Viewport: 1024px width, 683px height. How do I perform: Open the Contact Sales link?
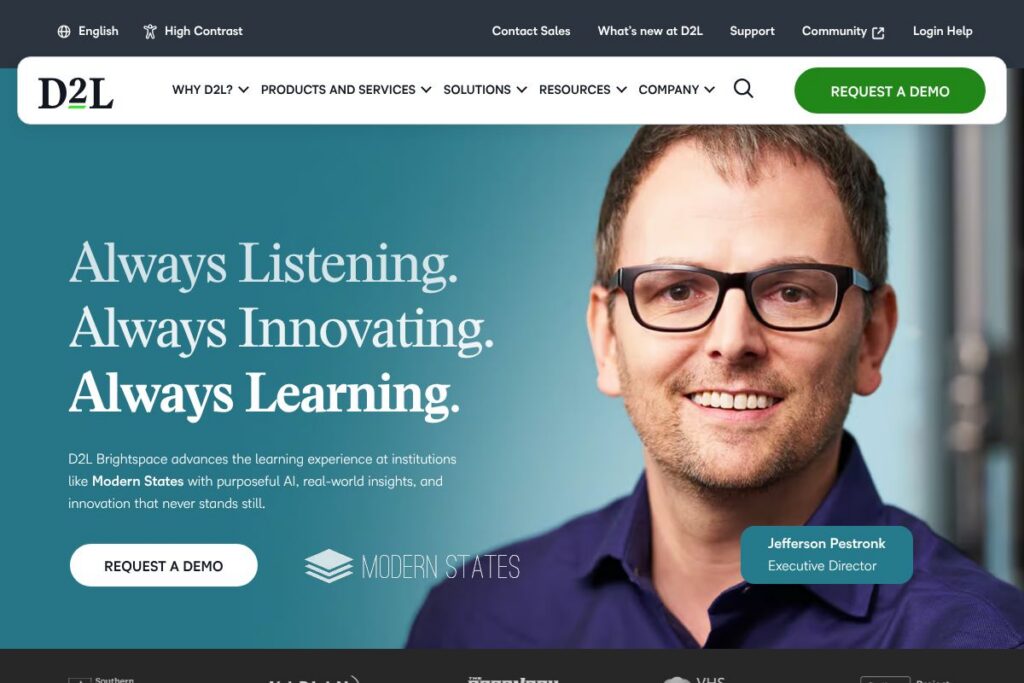pos(531,31)
